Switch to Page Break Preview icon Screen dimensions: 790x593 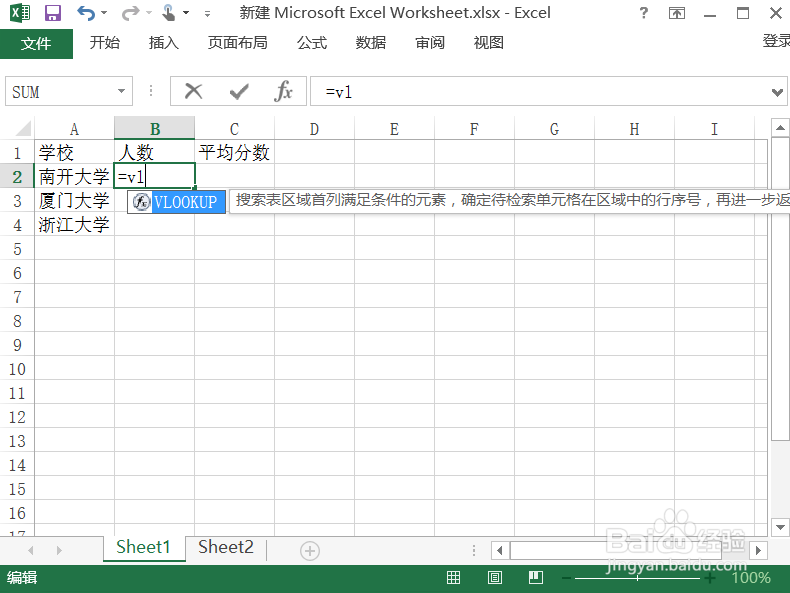pos(536,577)
